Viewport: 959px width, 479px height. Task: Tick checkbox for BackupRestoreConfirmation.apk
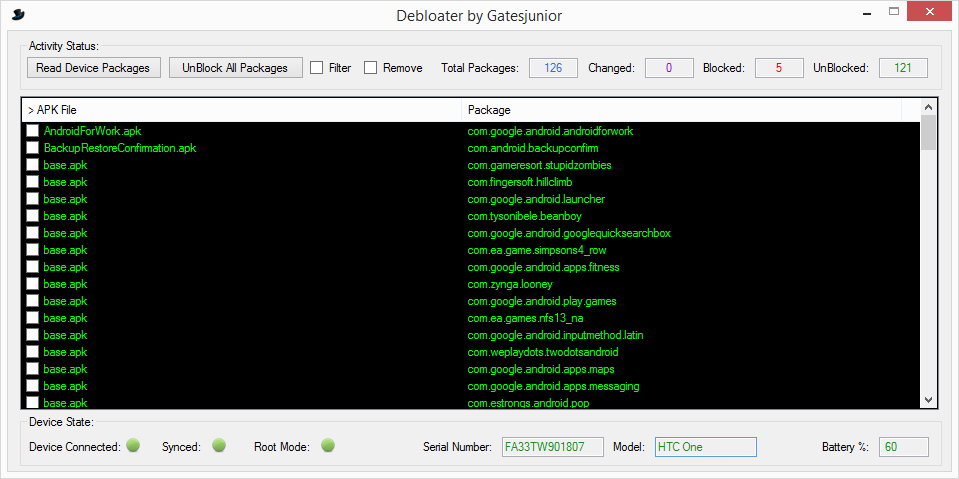(33, 148)
